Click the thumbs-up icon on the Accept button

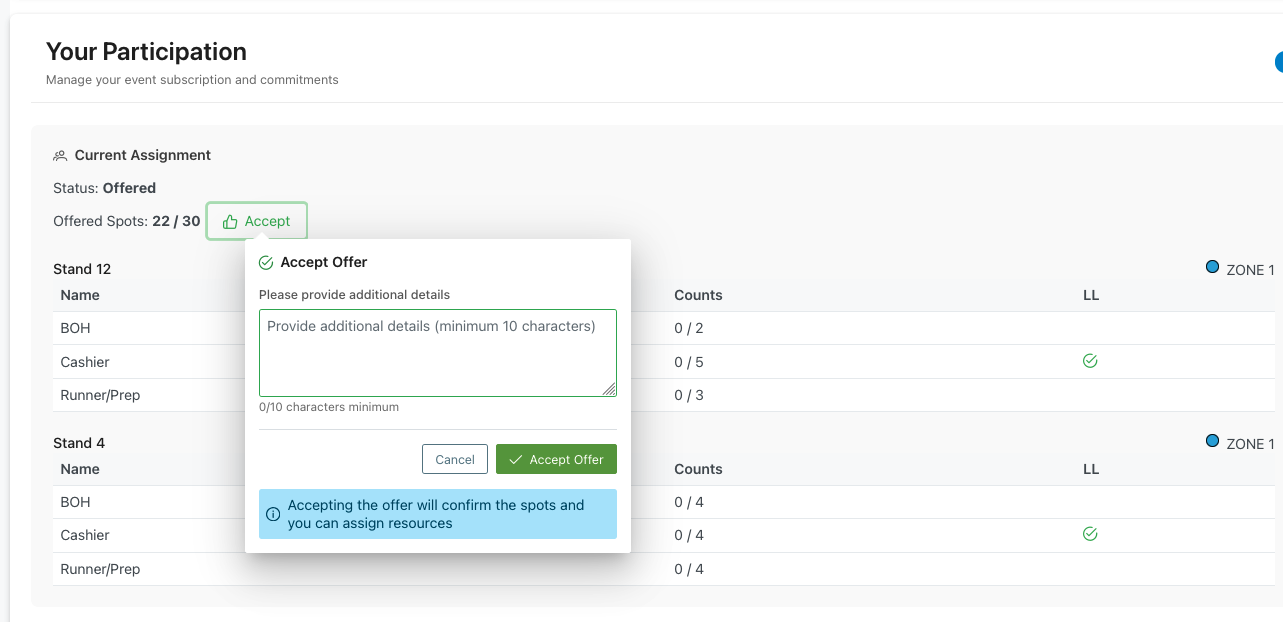coord(230,221)
